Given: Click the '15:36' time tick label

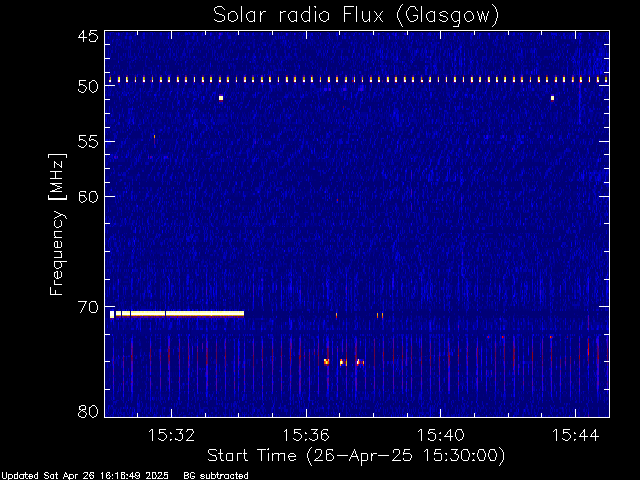Looking at the screenshot, I should pos(306,435).
